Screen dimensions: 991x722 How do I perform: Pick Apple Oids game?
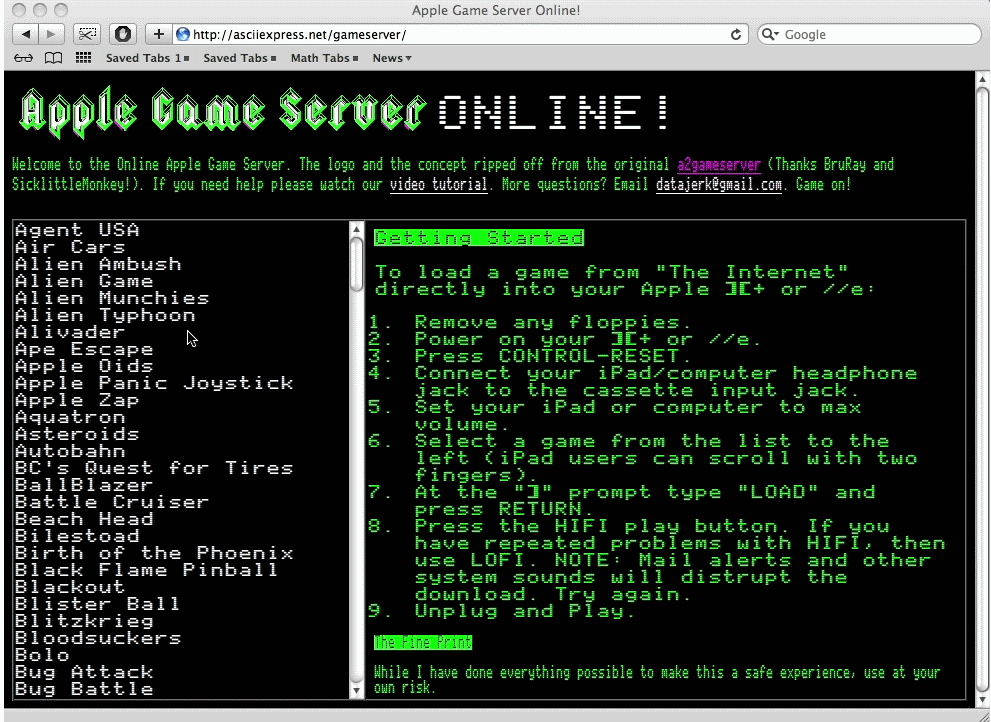pos(84,367)
